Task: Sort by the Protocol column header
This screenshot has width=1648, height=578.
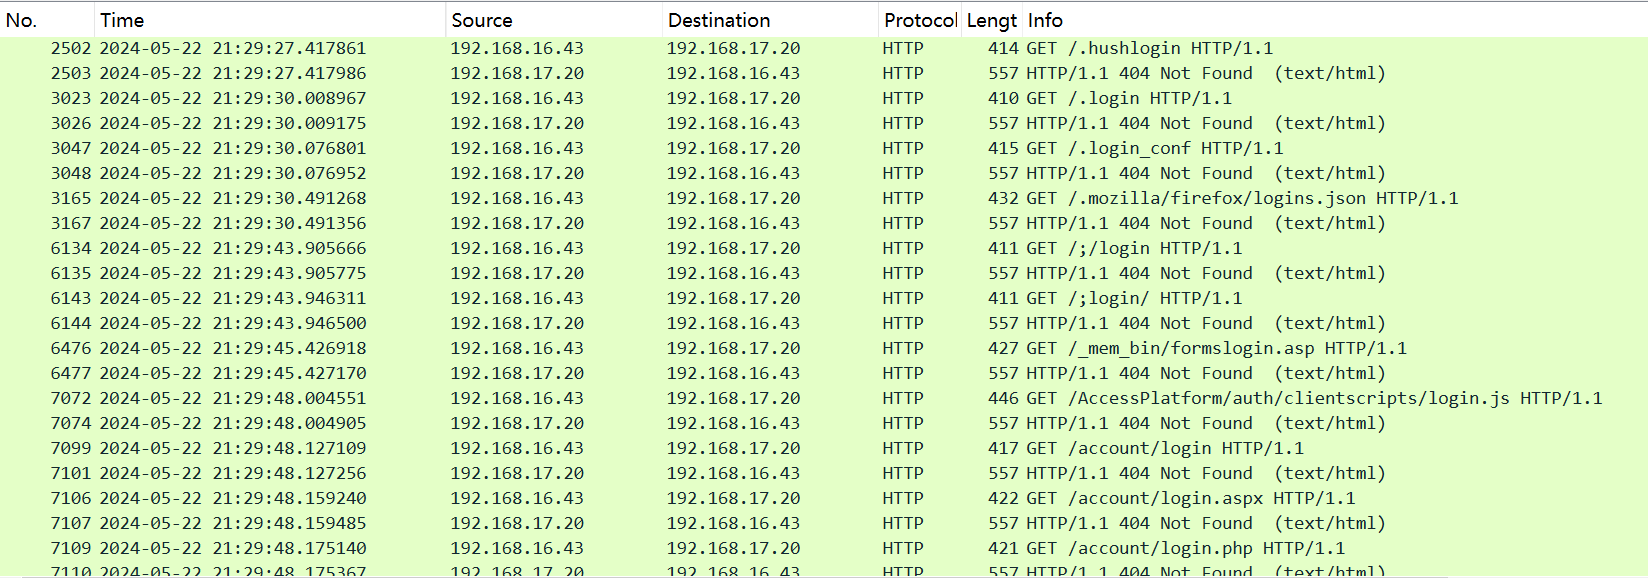Action: 919,20
